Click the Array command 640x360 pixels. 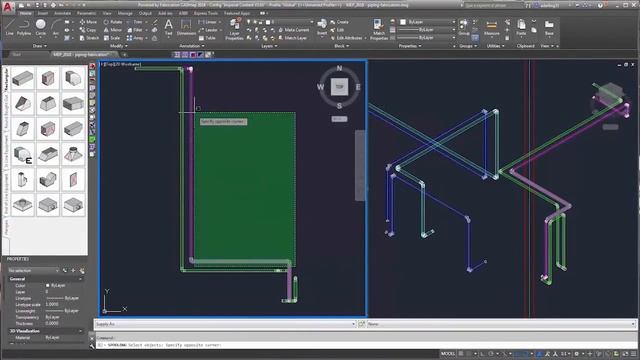click(x=135, y=38)
